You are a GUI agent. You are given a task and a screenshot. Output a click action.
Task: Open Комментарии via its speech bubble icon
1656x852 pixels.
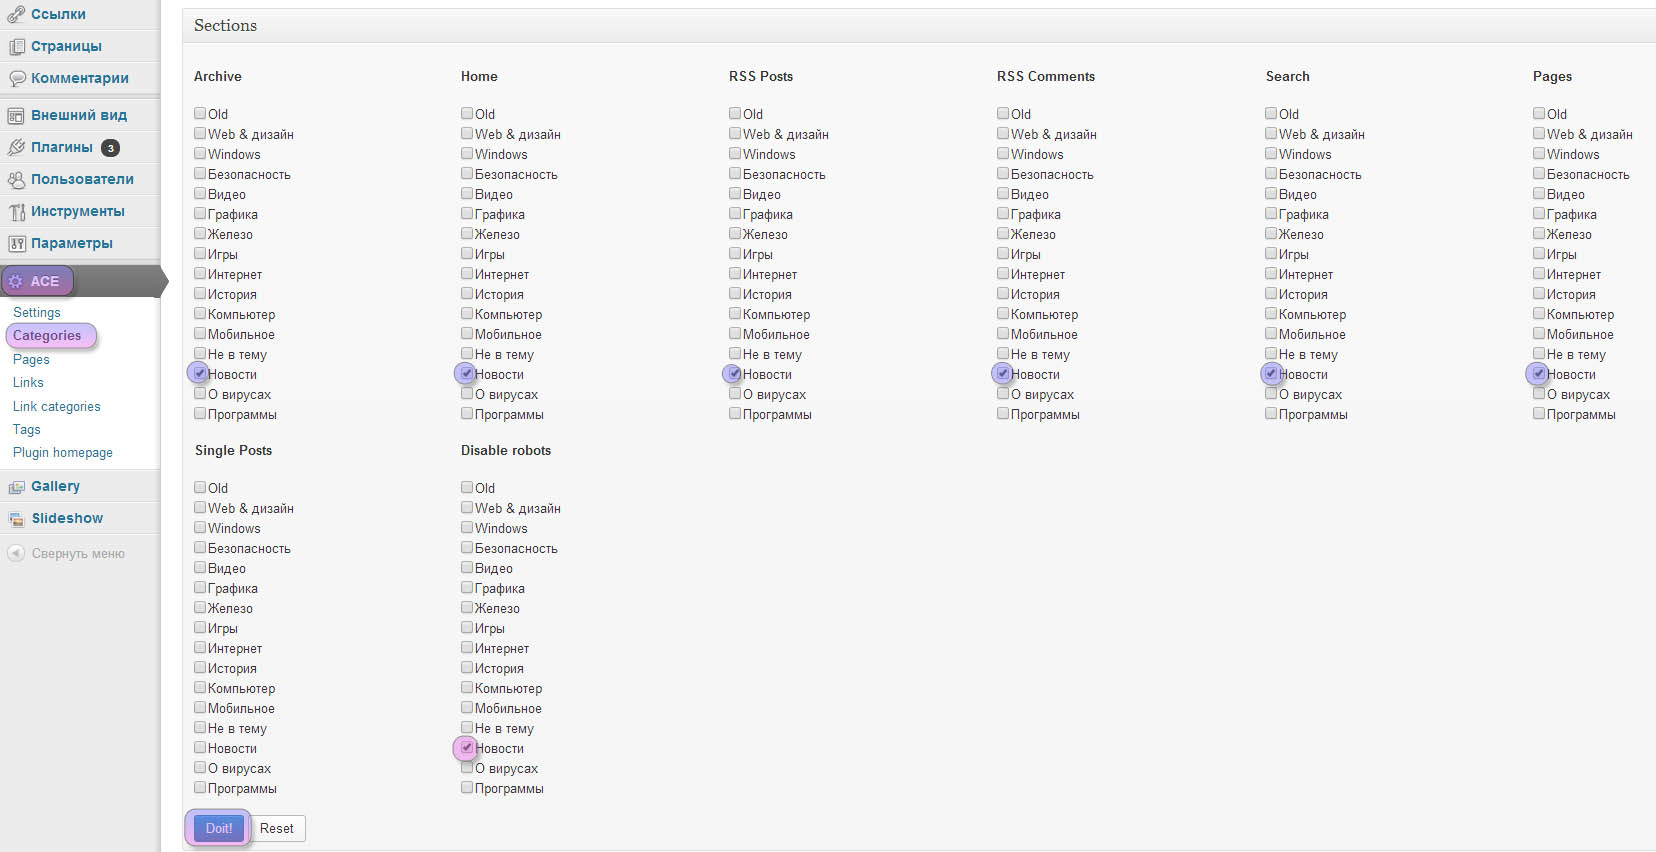[16, 79]
